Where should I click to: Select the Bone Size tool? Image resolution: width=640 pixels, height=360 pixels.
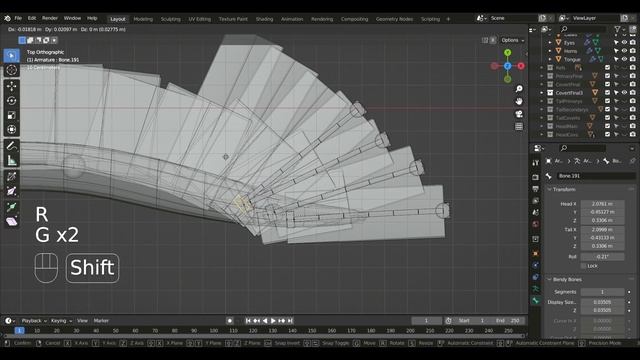pyautogui.click(x=11, y=191)
